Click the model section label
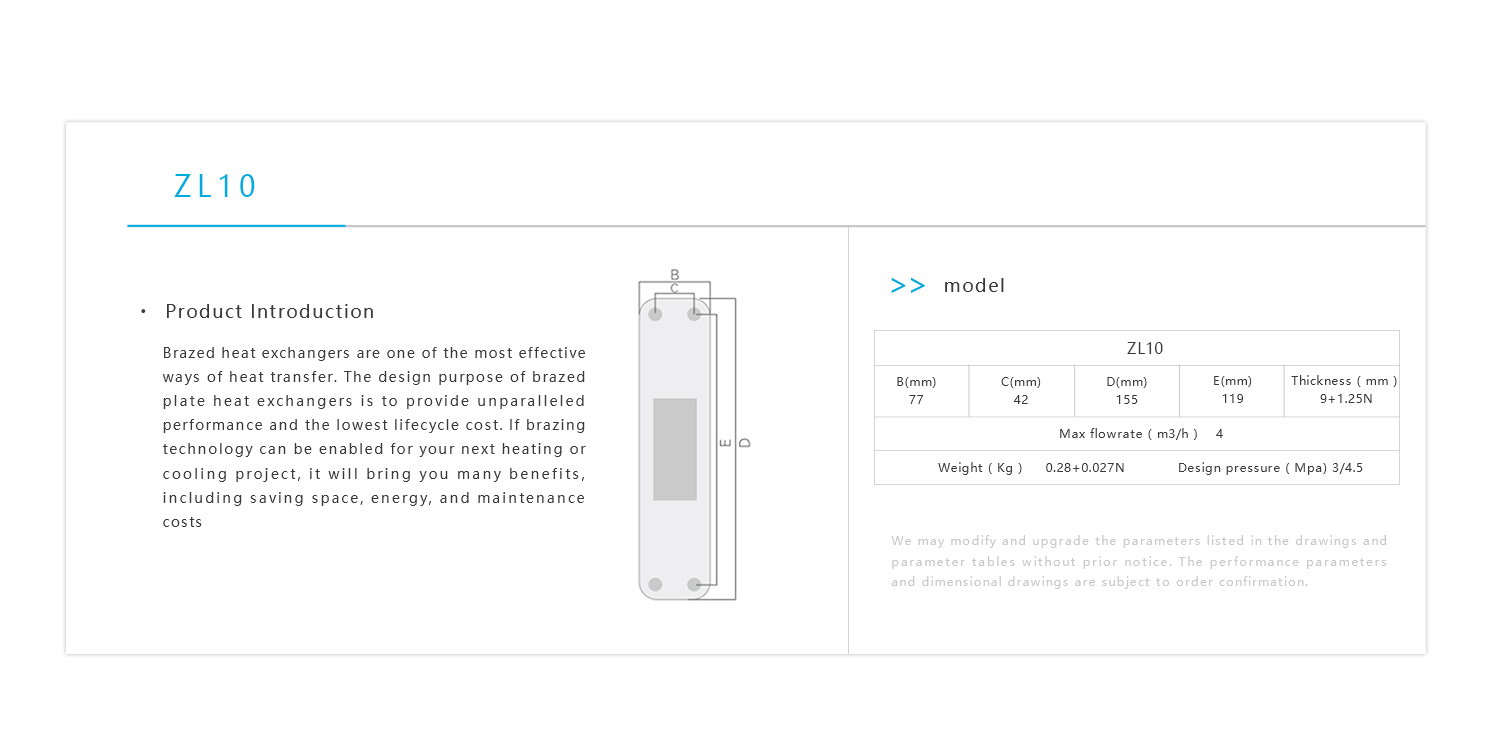The image size is (1500, 750). 974,286
